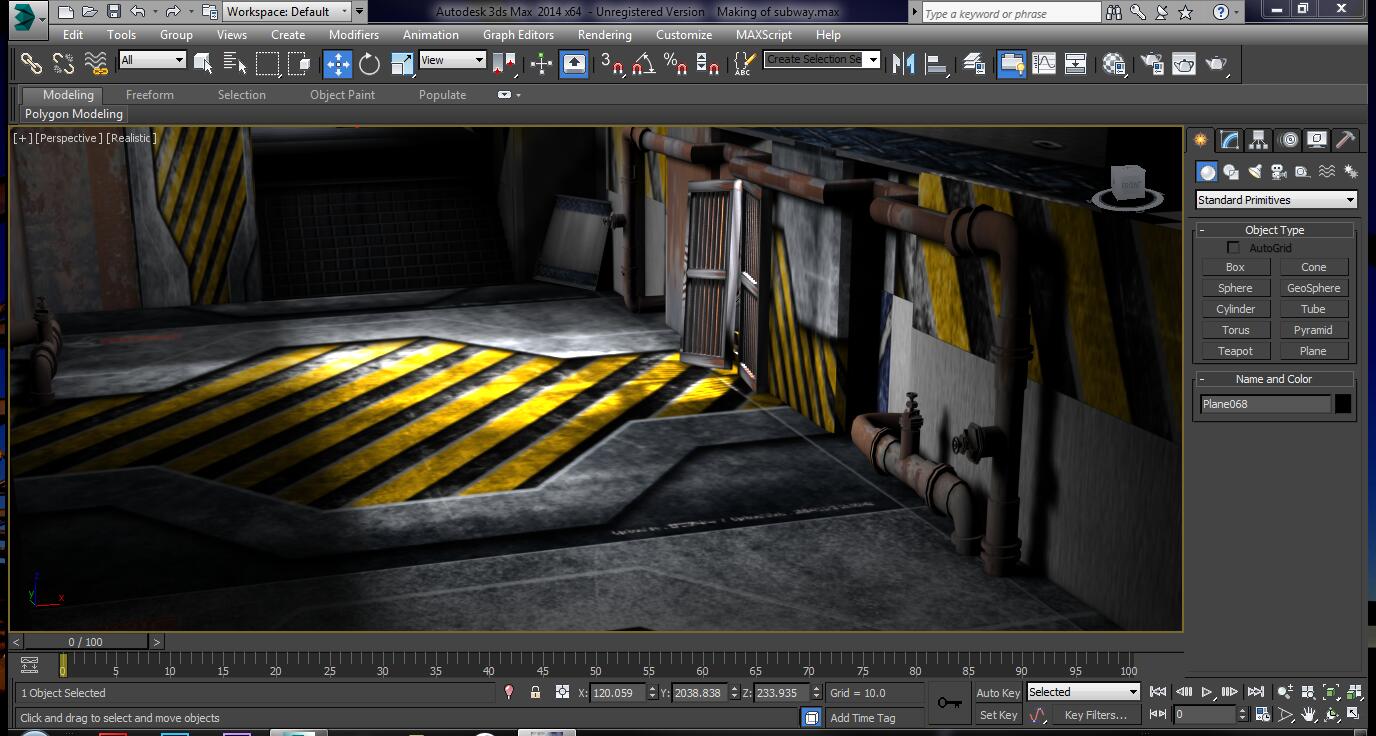Click the GeoSphere button
The width and height of the screenshot is (1376, 736).
1313,288
